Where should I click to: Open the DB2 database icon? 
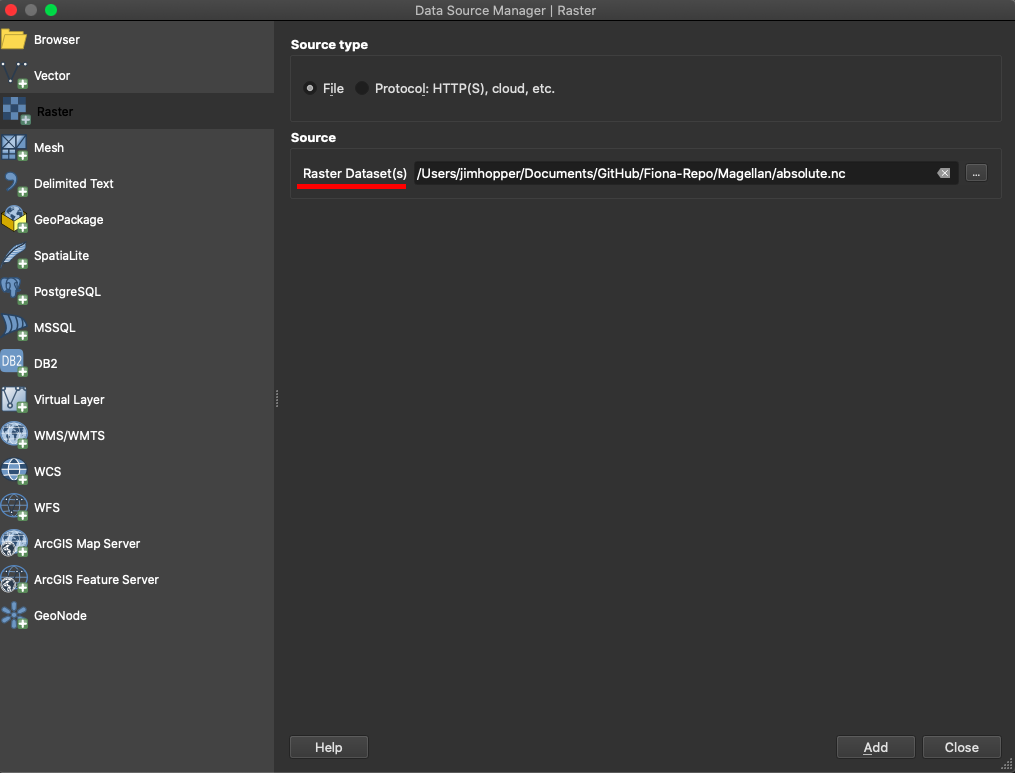15,364
